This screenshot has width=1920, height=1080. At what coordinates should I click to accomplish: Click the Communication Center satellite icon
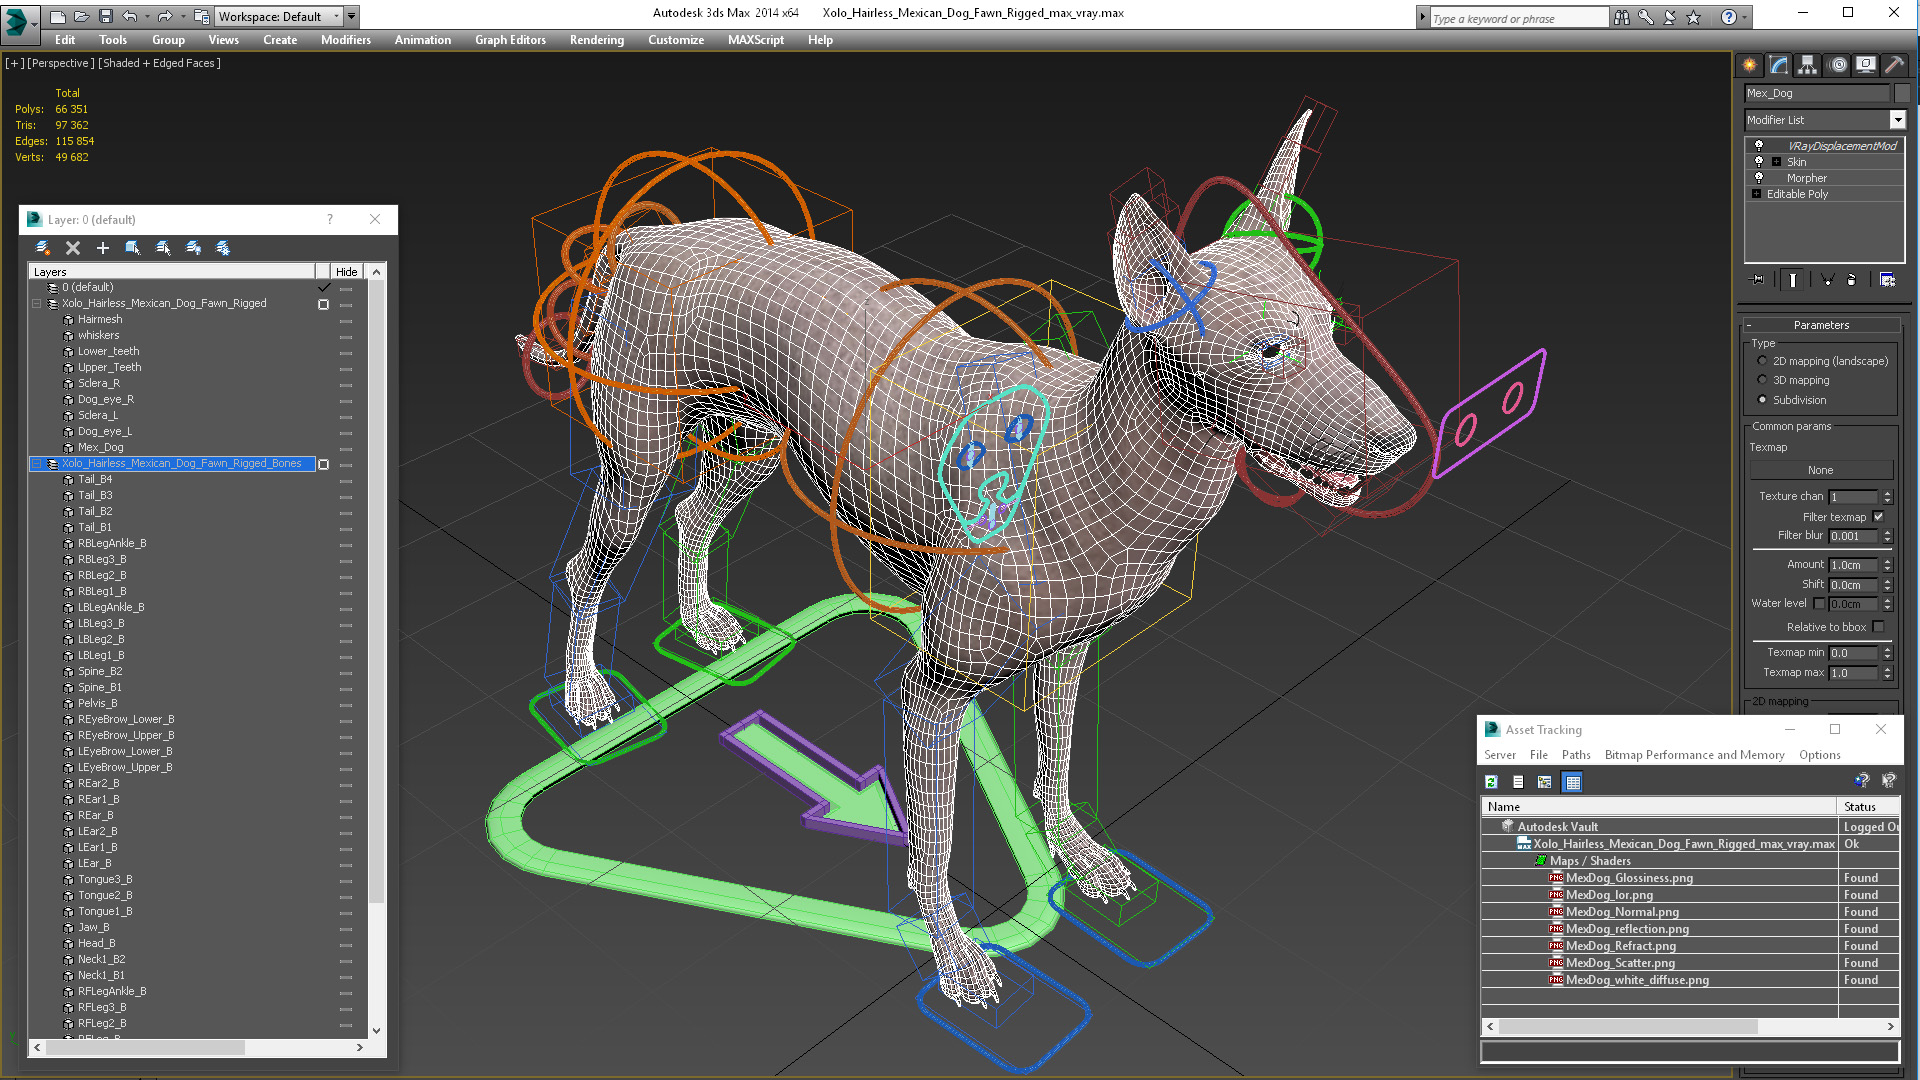(x=1670, y=17)
